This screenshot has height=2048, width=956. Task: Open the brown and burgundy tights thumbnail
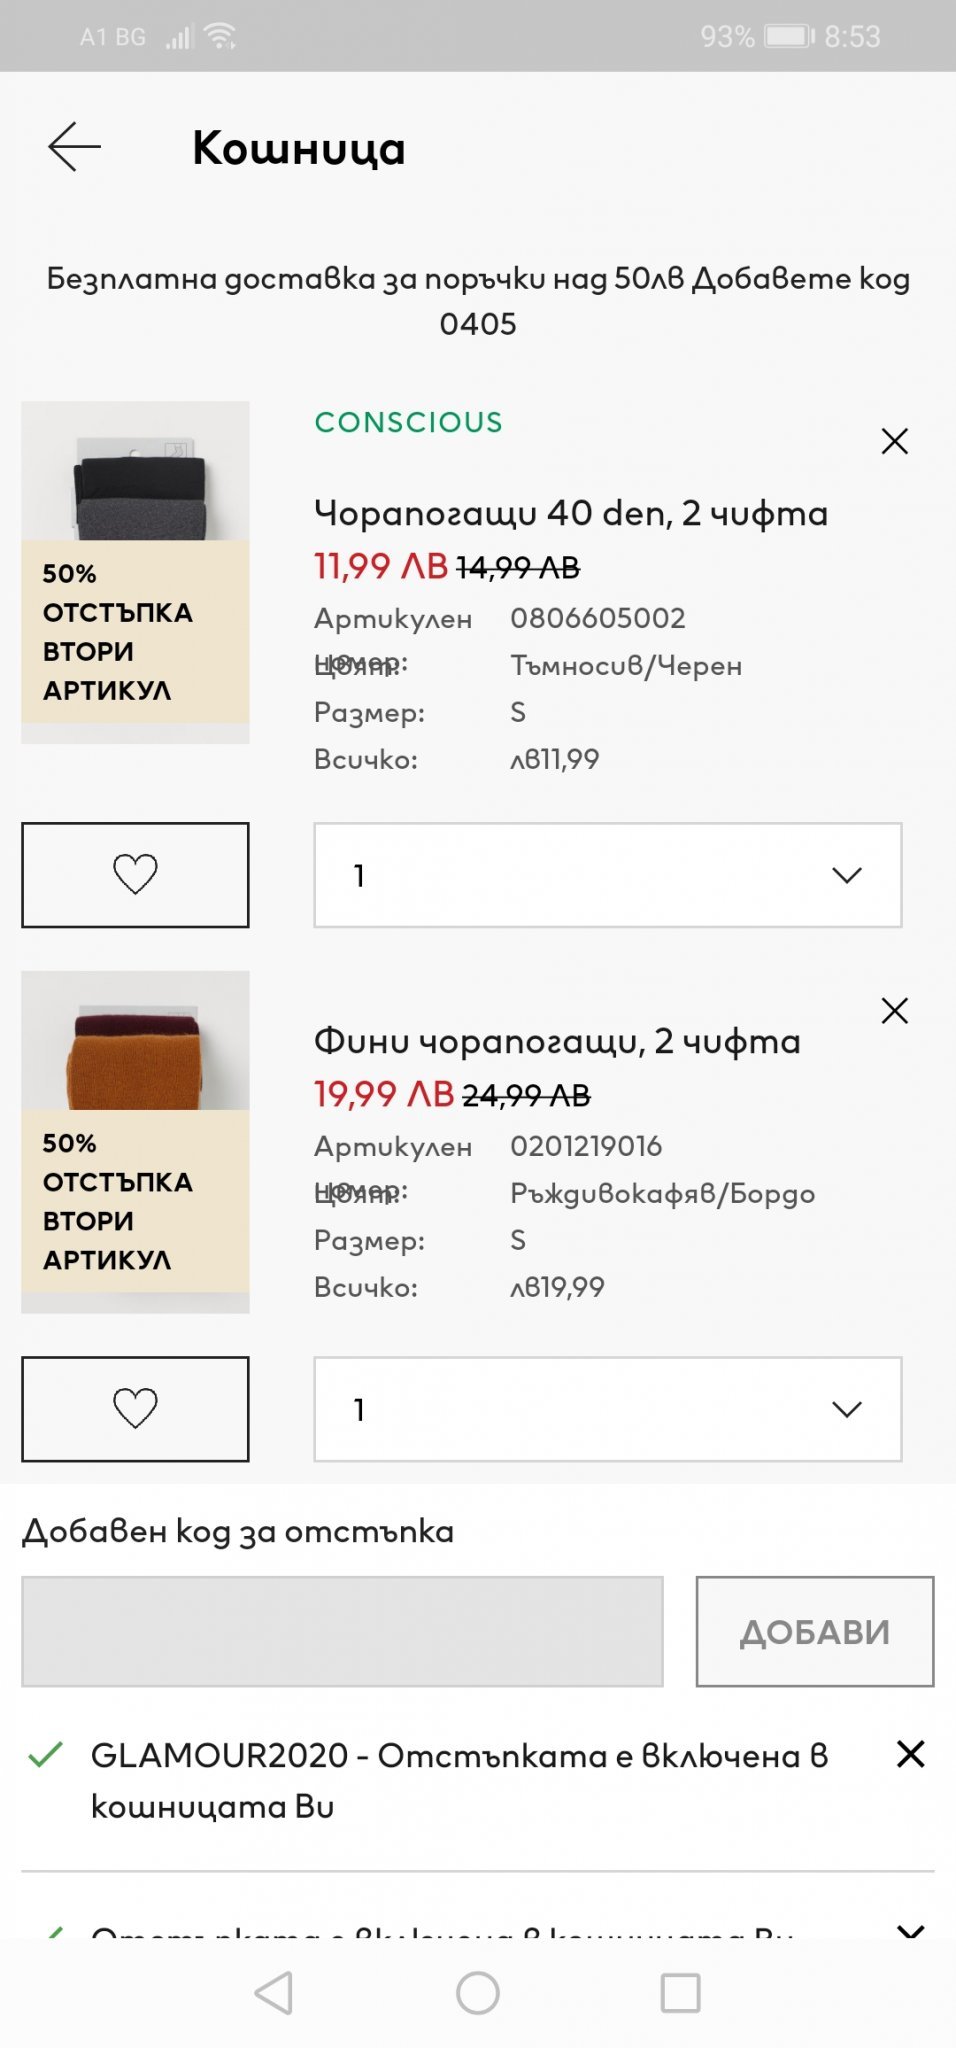point(136,1042)
